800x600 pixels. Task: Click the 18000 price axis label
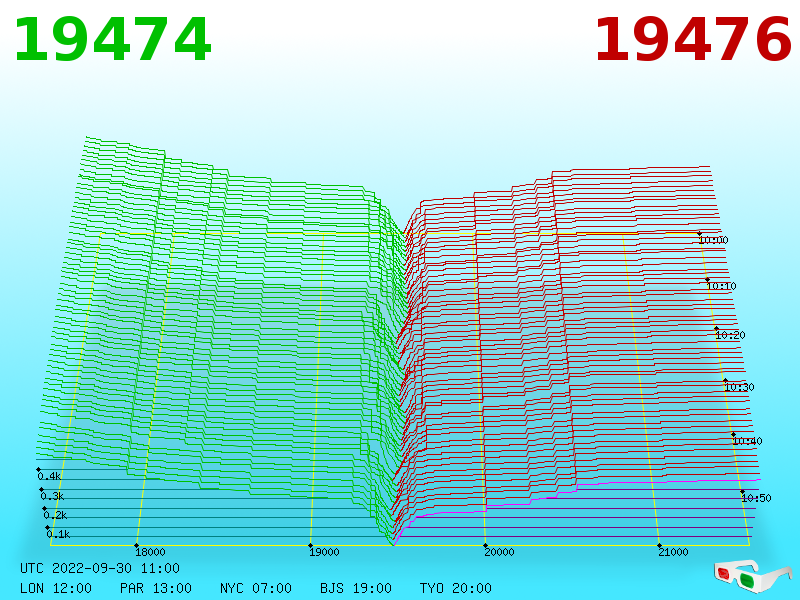[150, 552]
